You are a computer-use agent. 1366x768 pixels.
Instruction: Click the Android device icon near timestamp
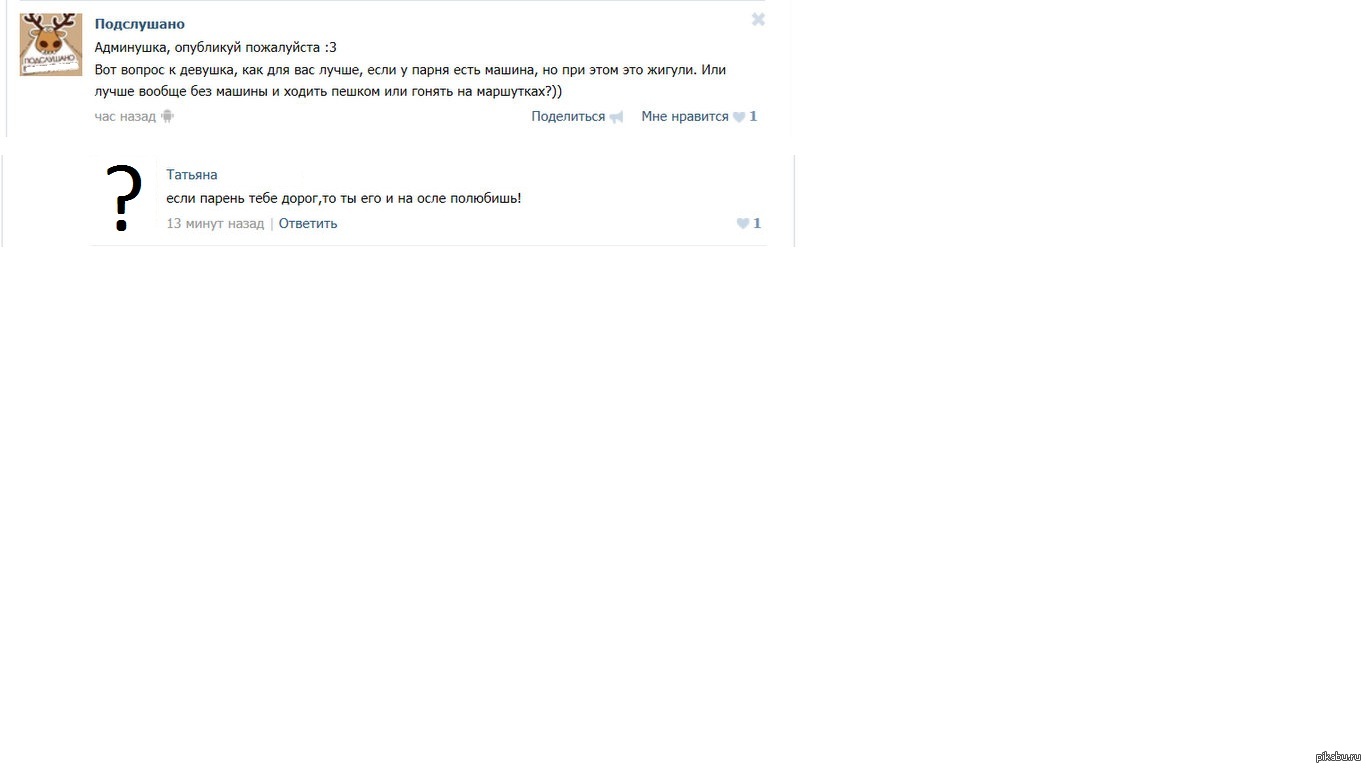pyautogui.click(x=167, y=116)
